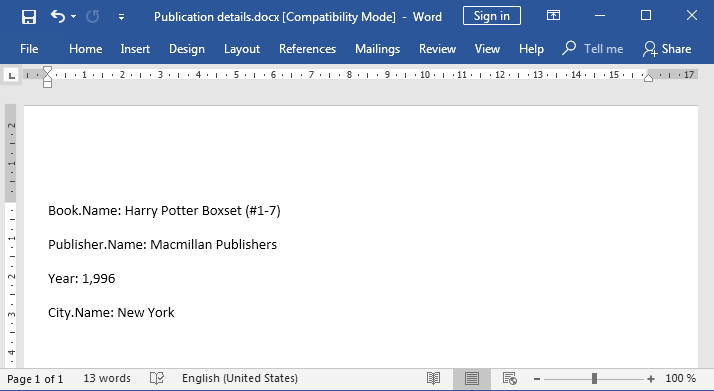Viewport: 714px width, 391px height.
Task: Click the Redo/Repeat icon
Action: [x=92, y=17]
